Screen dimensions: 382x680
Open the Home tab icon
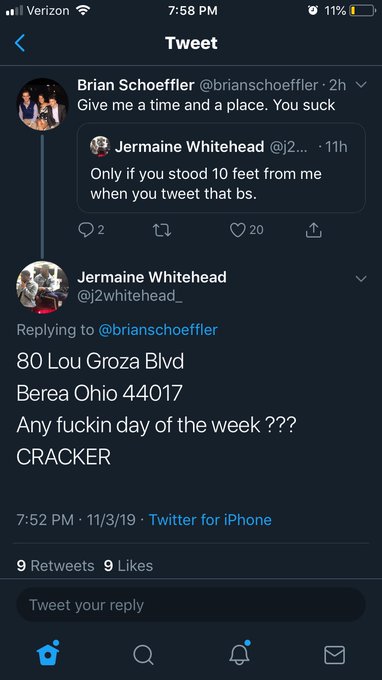coord(48,653)
